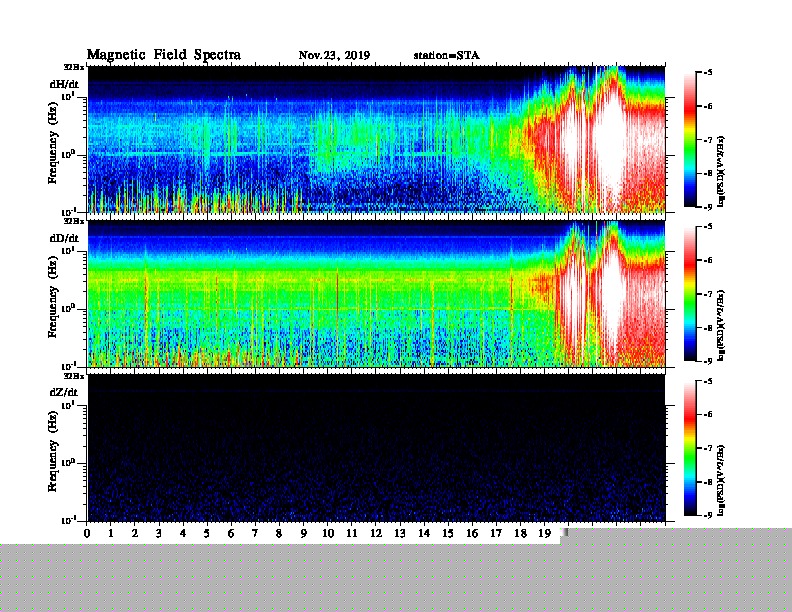The height and width of the screenshot is (612, 792).
Task: Click the "-6" value on dZ/dt color bar
Action: (x=708, y=414)
